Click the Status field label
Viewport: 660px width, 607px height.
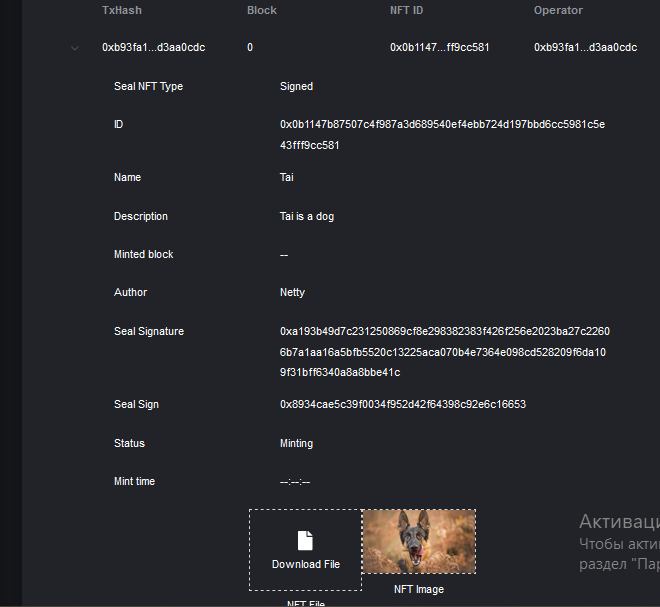tap(129, 443)
